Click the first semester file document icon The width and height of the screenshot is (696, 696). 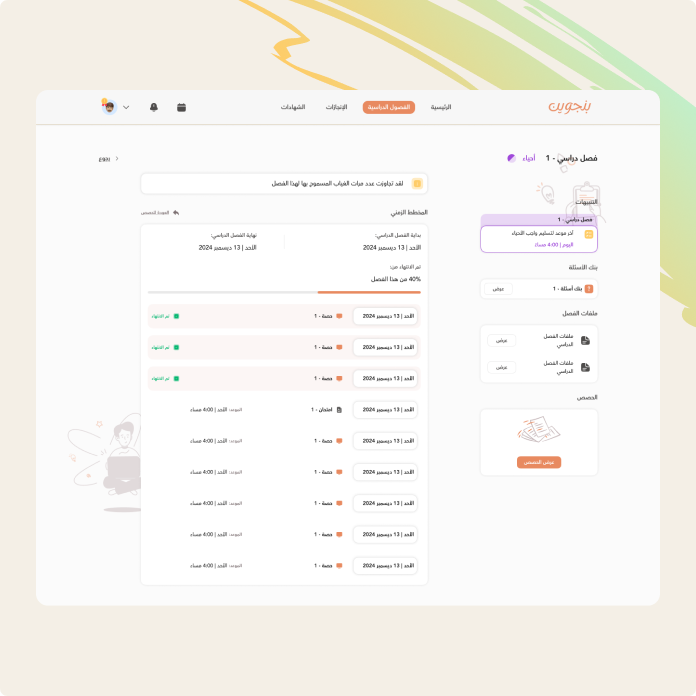(x=586, y=340)
